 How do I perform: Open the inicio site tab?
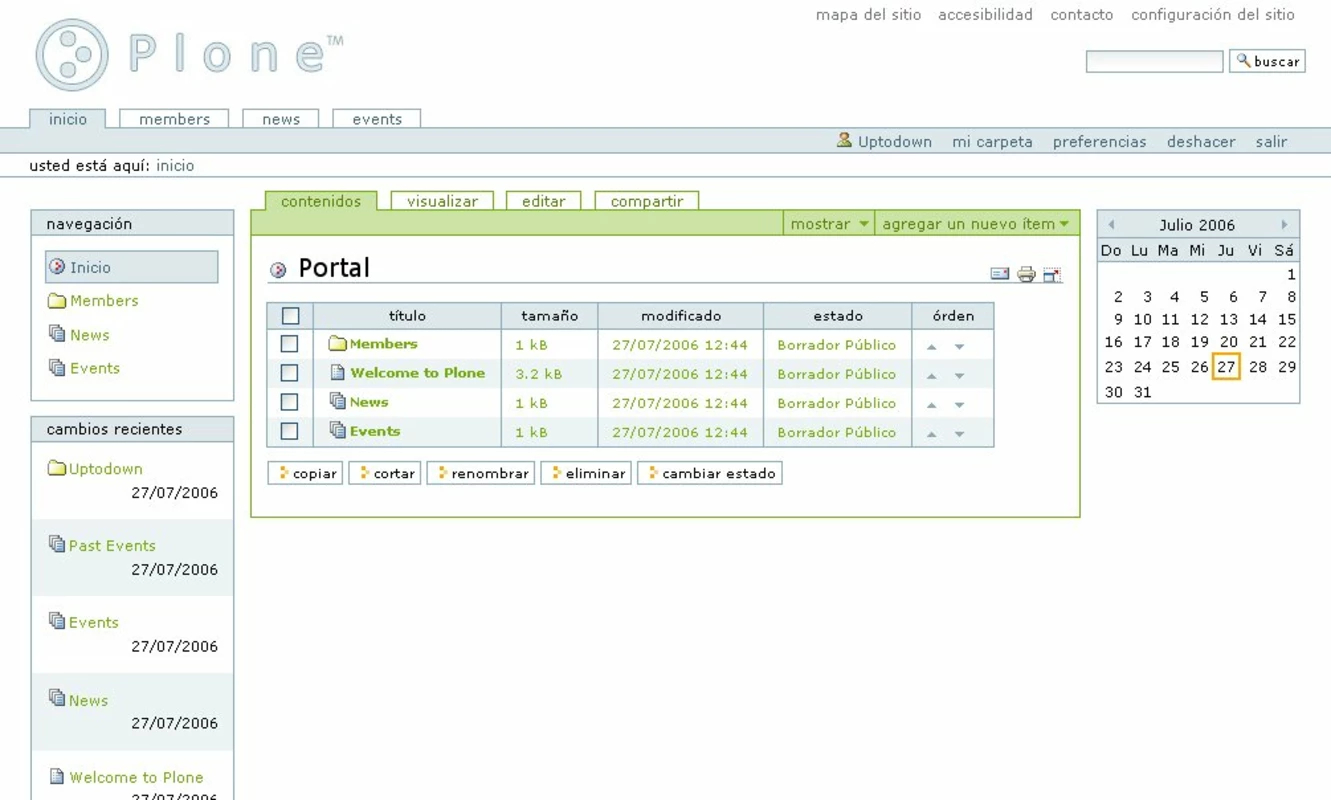click(x=68, y=119)
